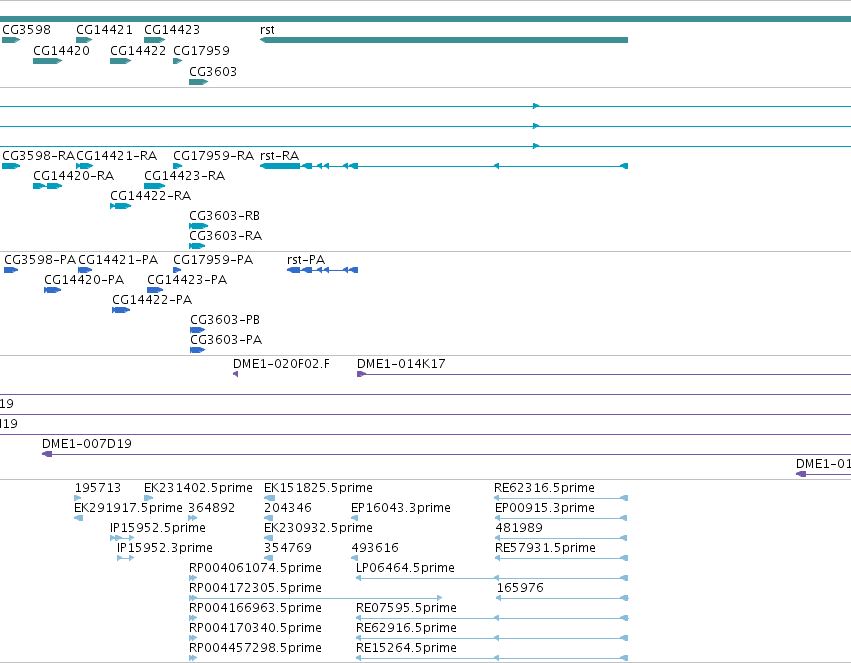Select the RE57931.5prime EST

[545, 549]
